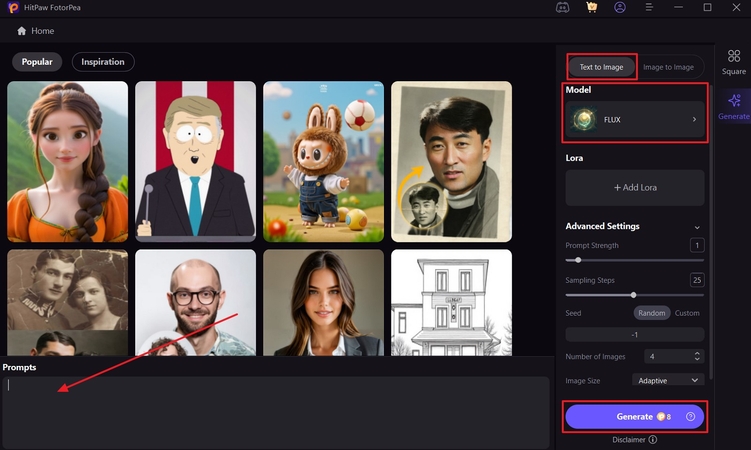
Task: Click the Image Size label text
Action: pos(583,381)
